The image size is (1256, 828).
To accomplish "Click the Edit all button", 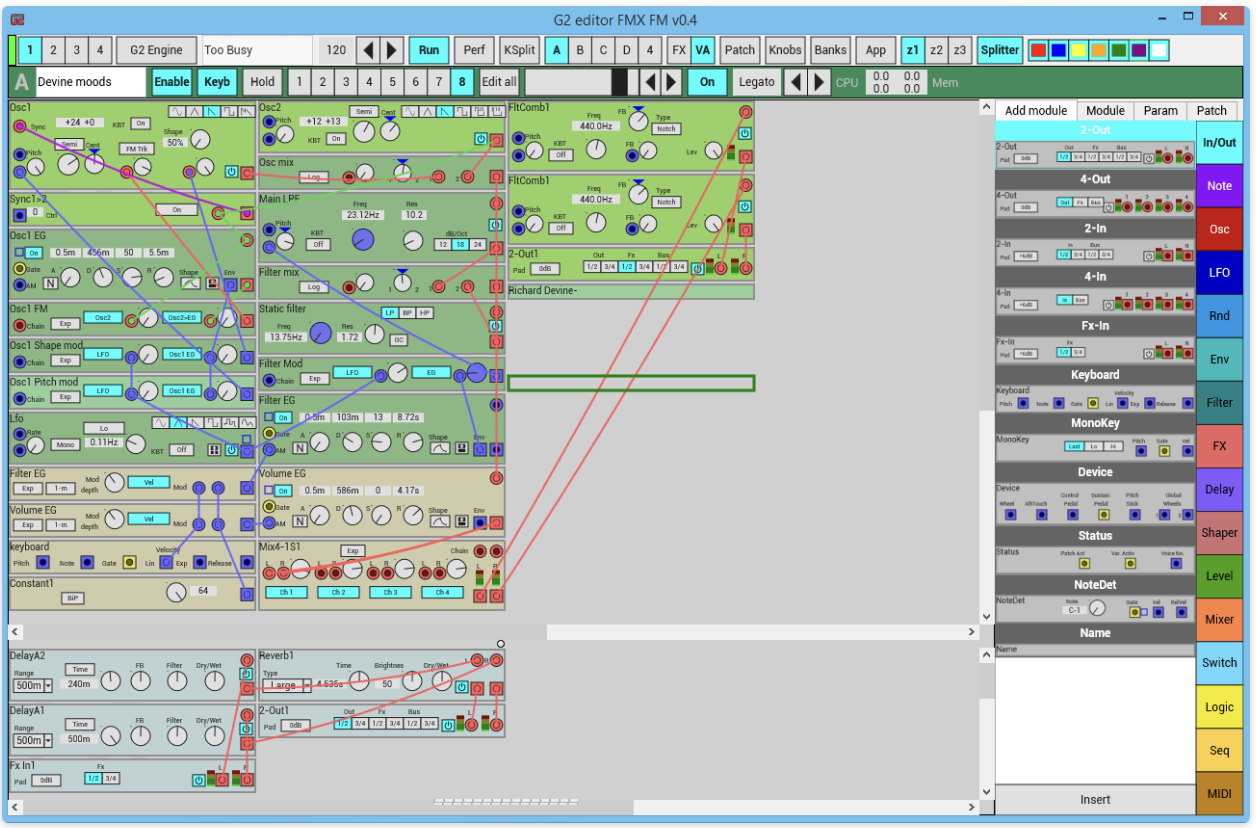I will point(499,82).
